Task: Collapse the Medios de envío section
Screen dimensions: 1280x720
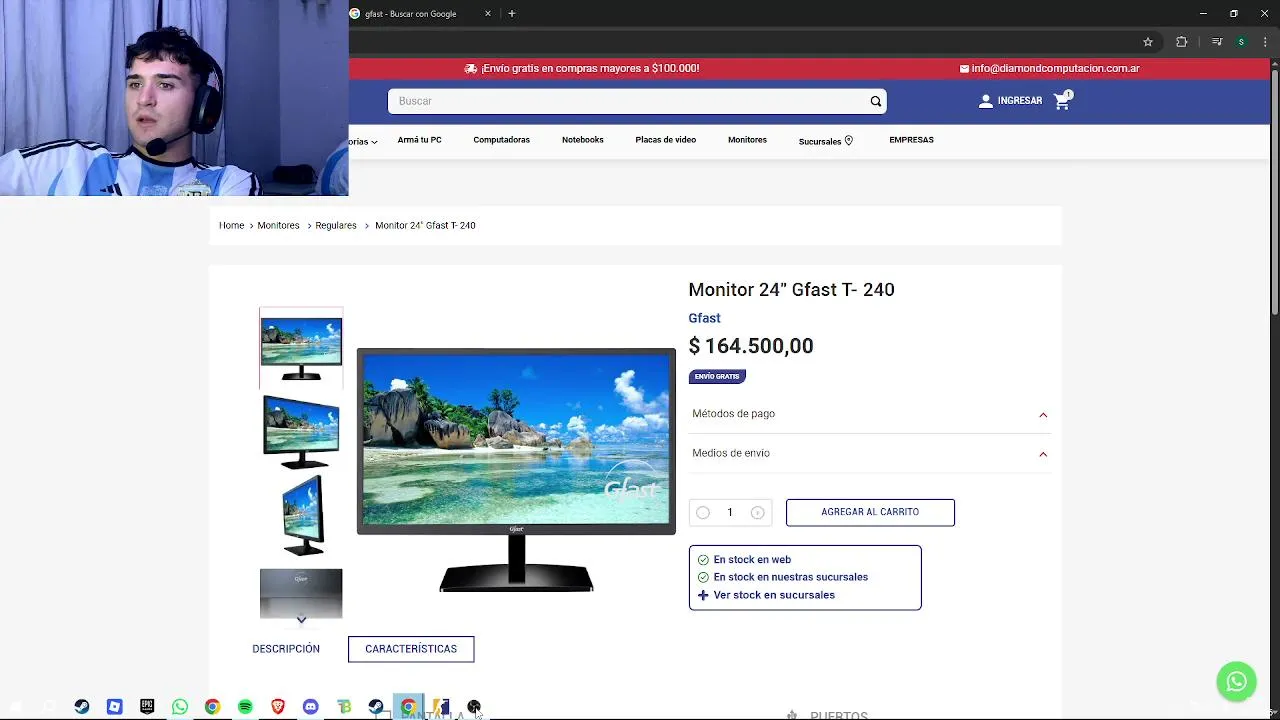Action: pos(1043,454)
